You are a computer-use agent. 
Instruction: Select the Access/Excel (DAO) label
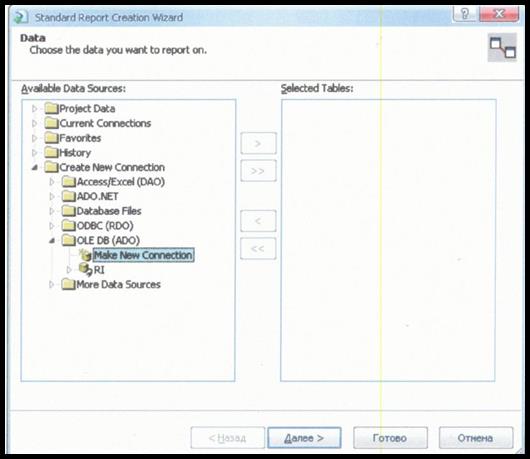point(121,182)
